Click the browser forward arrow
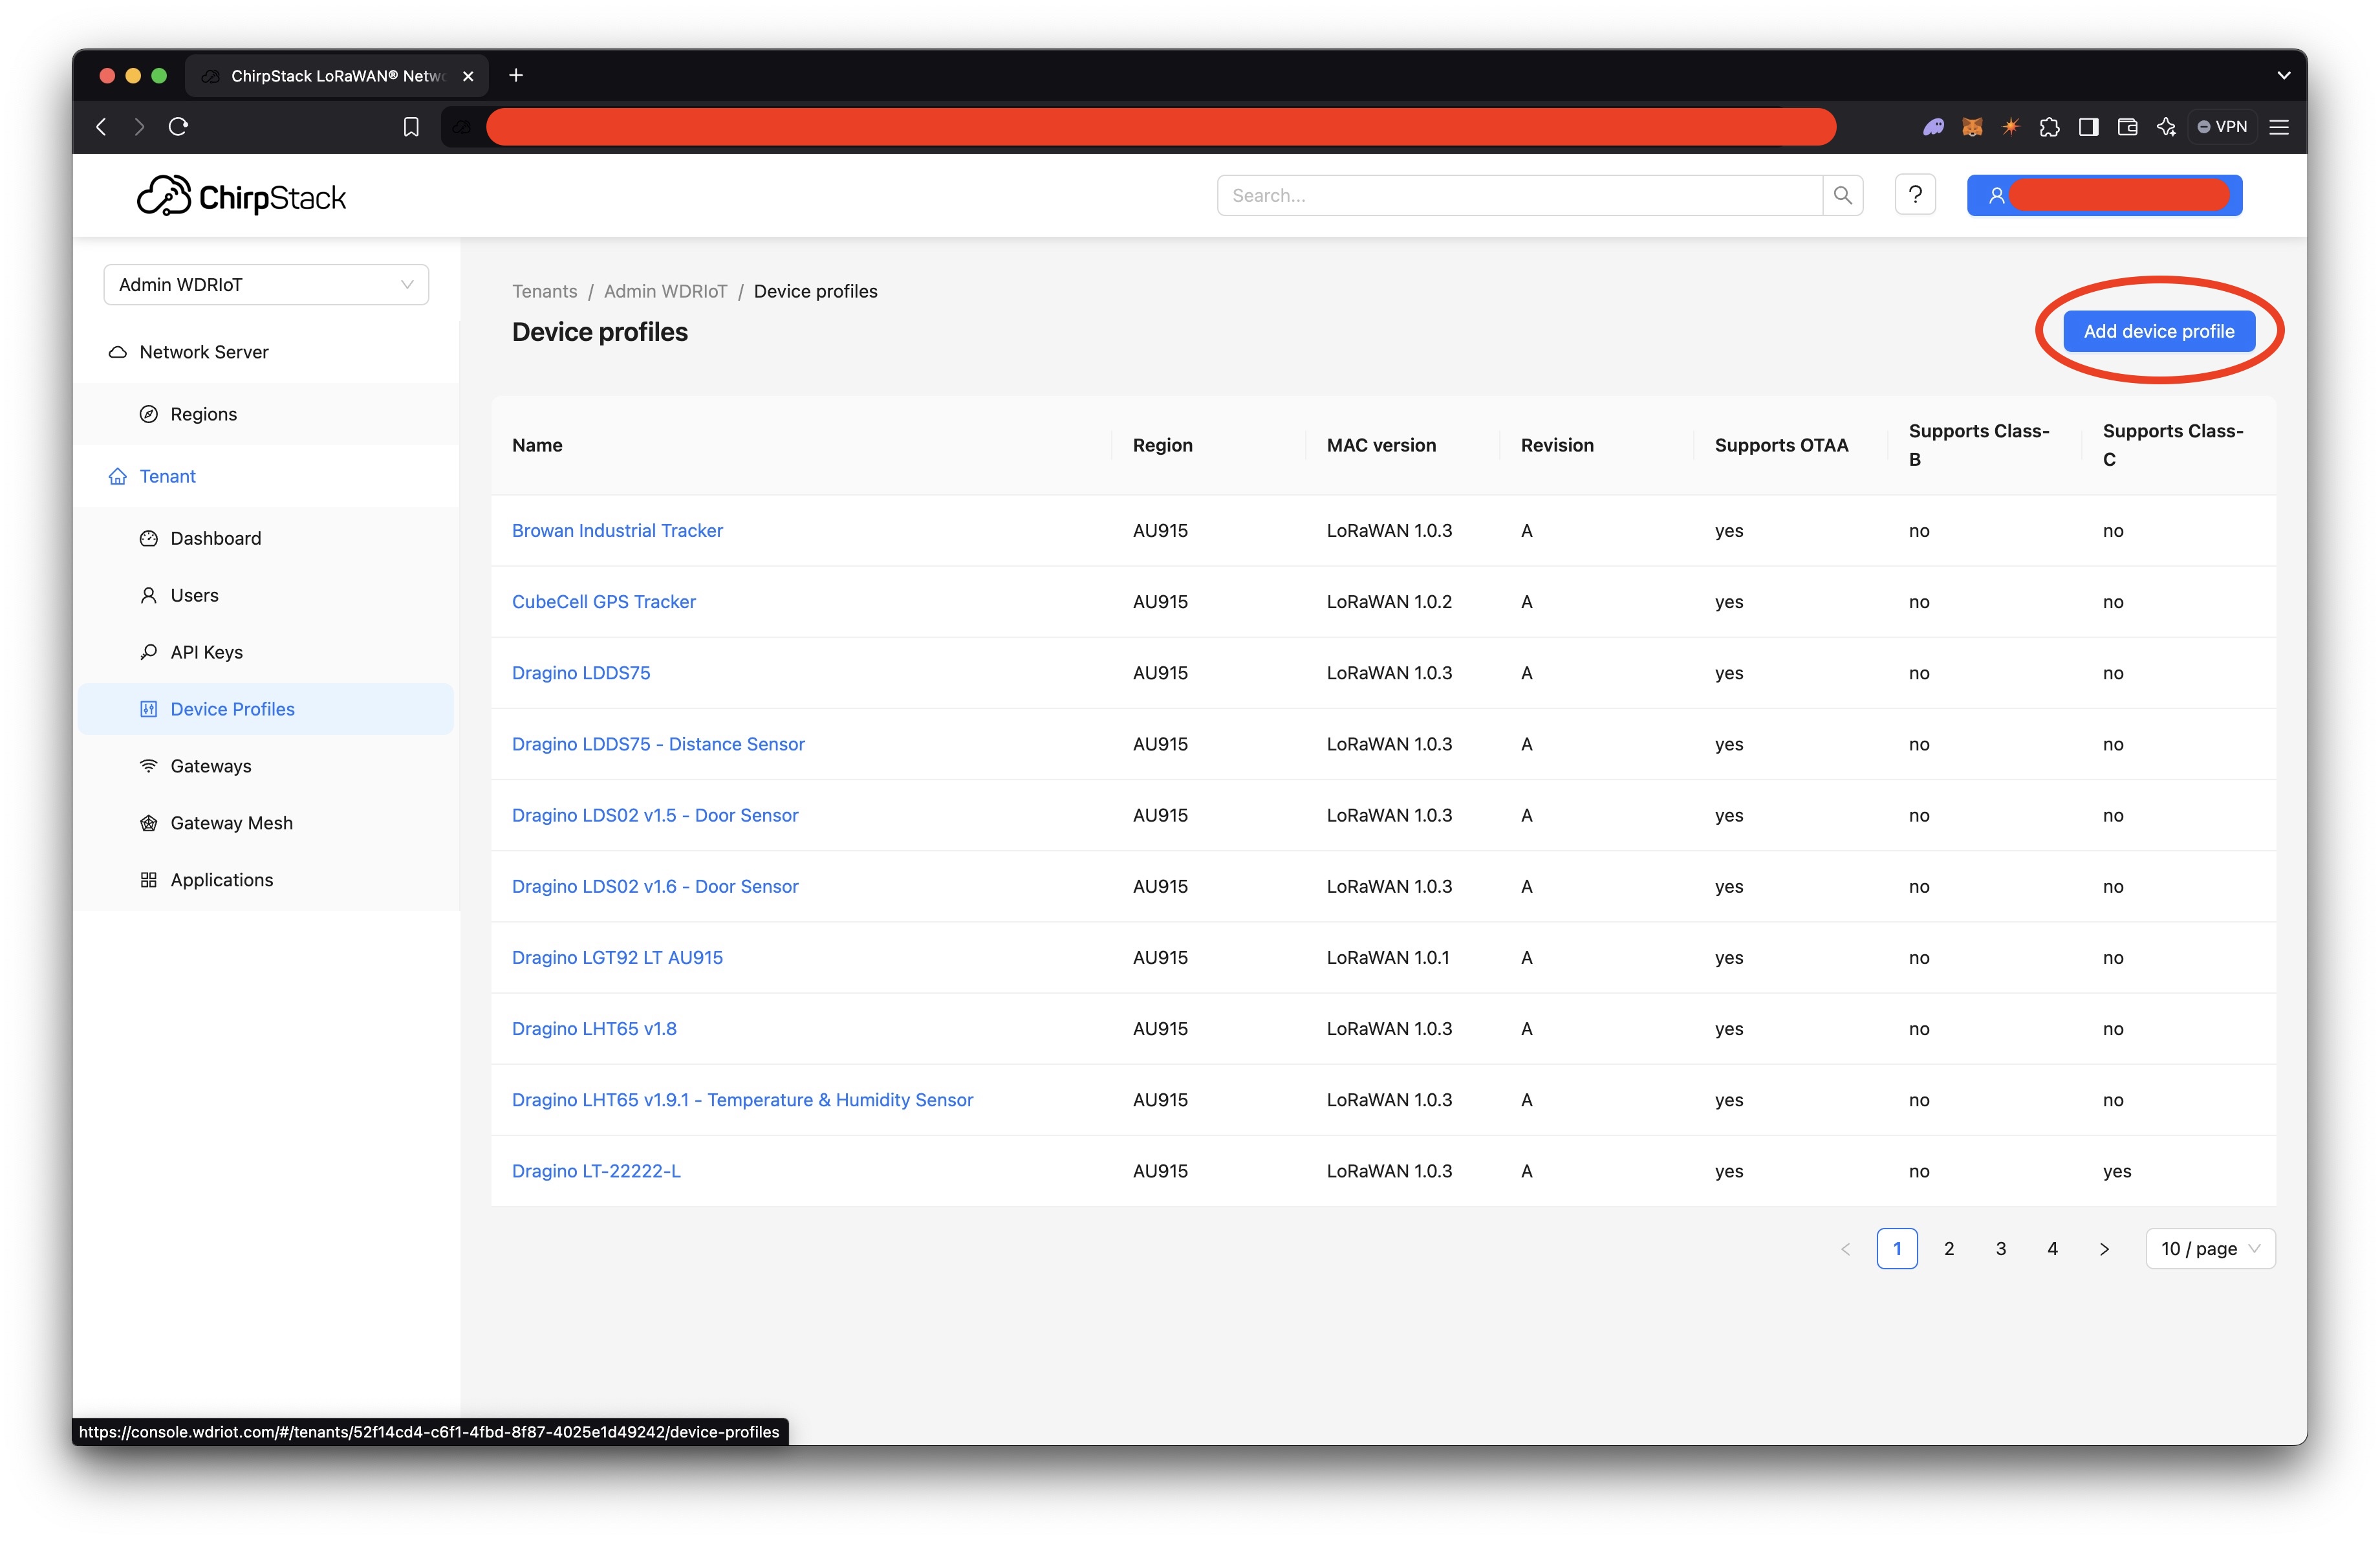2380x1541 pixels. (x=139, y=127)
